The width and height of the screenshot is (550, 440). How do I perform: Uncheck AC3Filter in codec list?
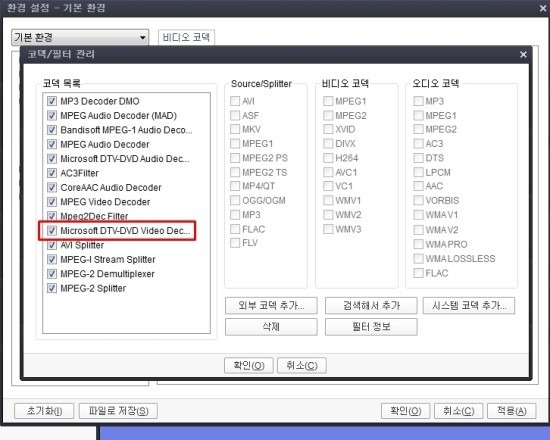tap(52, 173)
